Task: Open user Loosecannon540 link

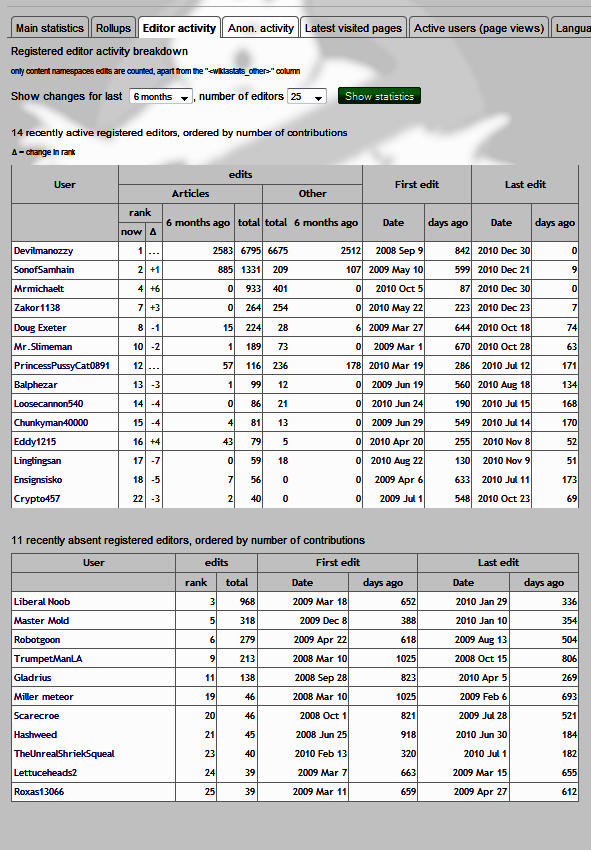Action: [49, 404]
